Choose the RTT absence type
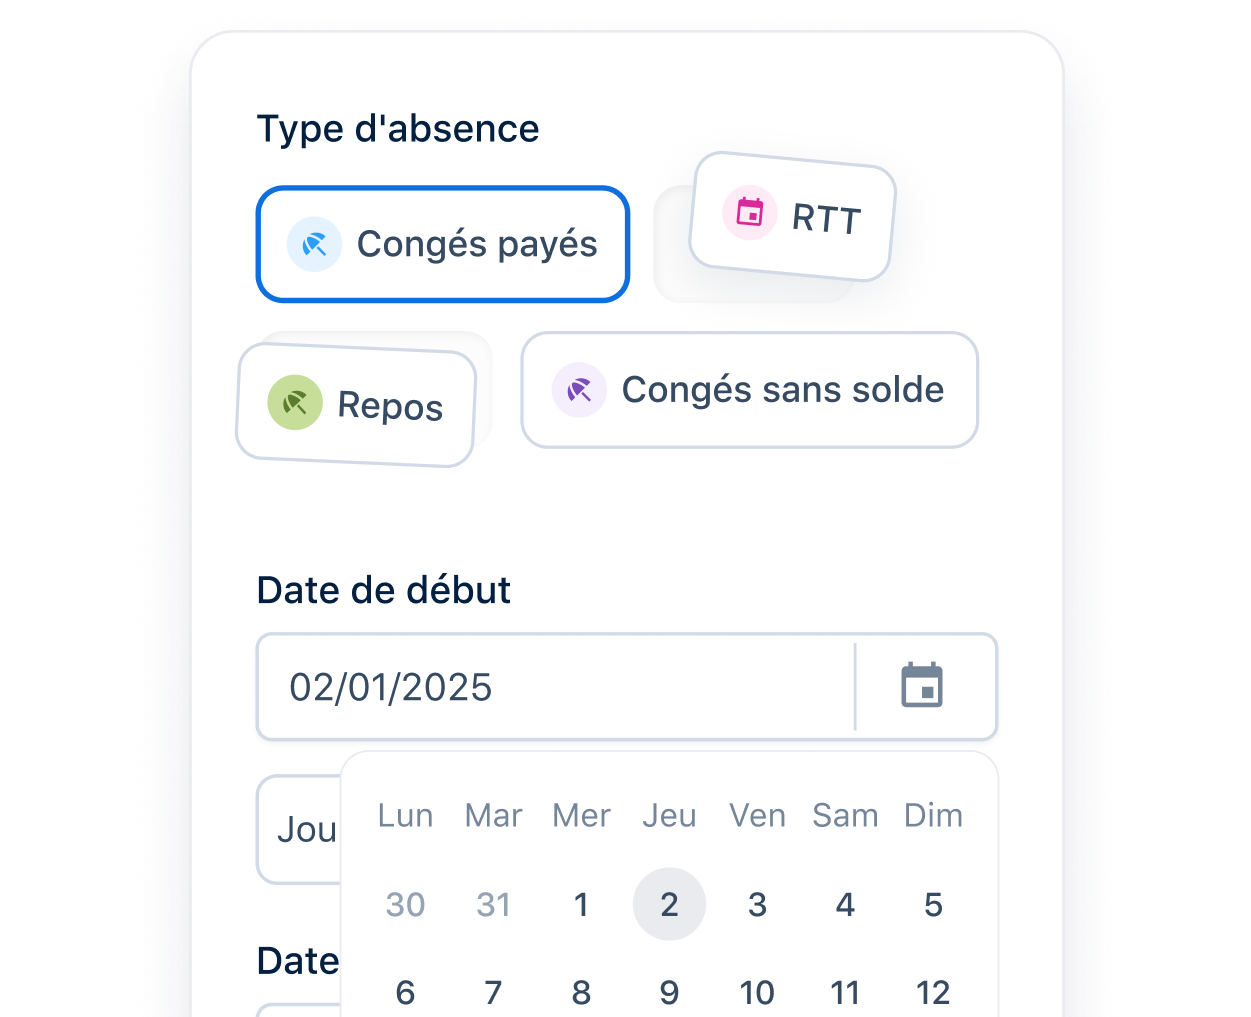 click(793, 216)
